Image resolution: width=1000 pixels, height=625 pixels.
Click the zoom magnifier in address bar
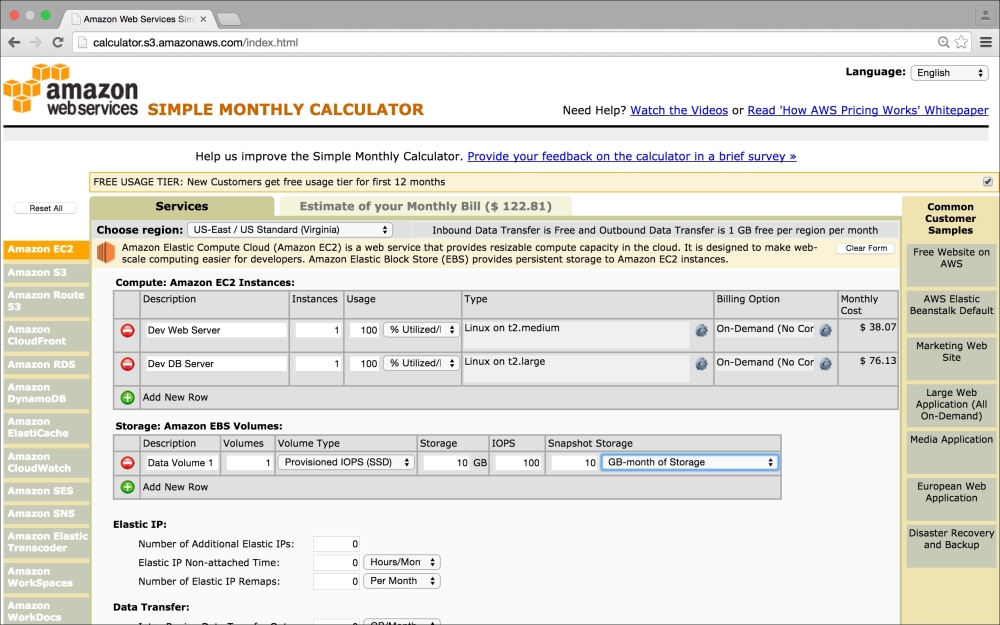coord(943,43)
